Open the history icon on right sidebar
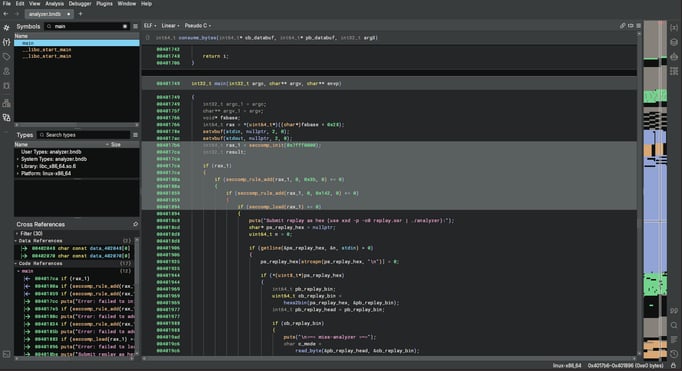The image size is (682, 371). pos(674,354)
